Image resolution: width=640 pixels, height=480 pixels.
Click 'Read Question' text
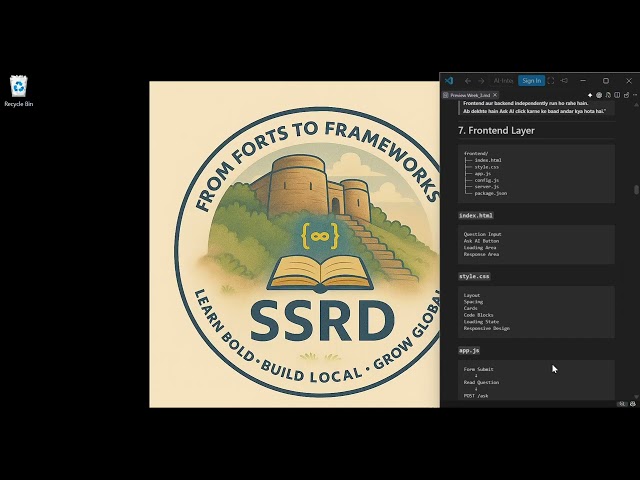click(x=481, y=382)
